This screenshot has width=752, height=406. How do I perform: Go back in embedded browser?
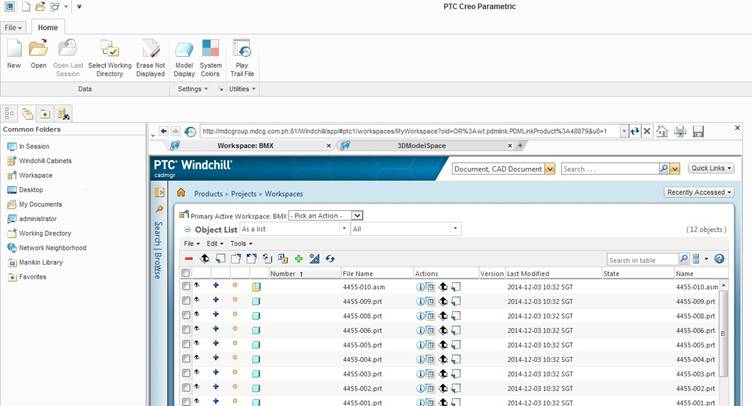164,131
